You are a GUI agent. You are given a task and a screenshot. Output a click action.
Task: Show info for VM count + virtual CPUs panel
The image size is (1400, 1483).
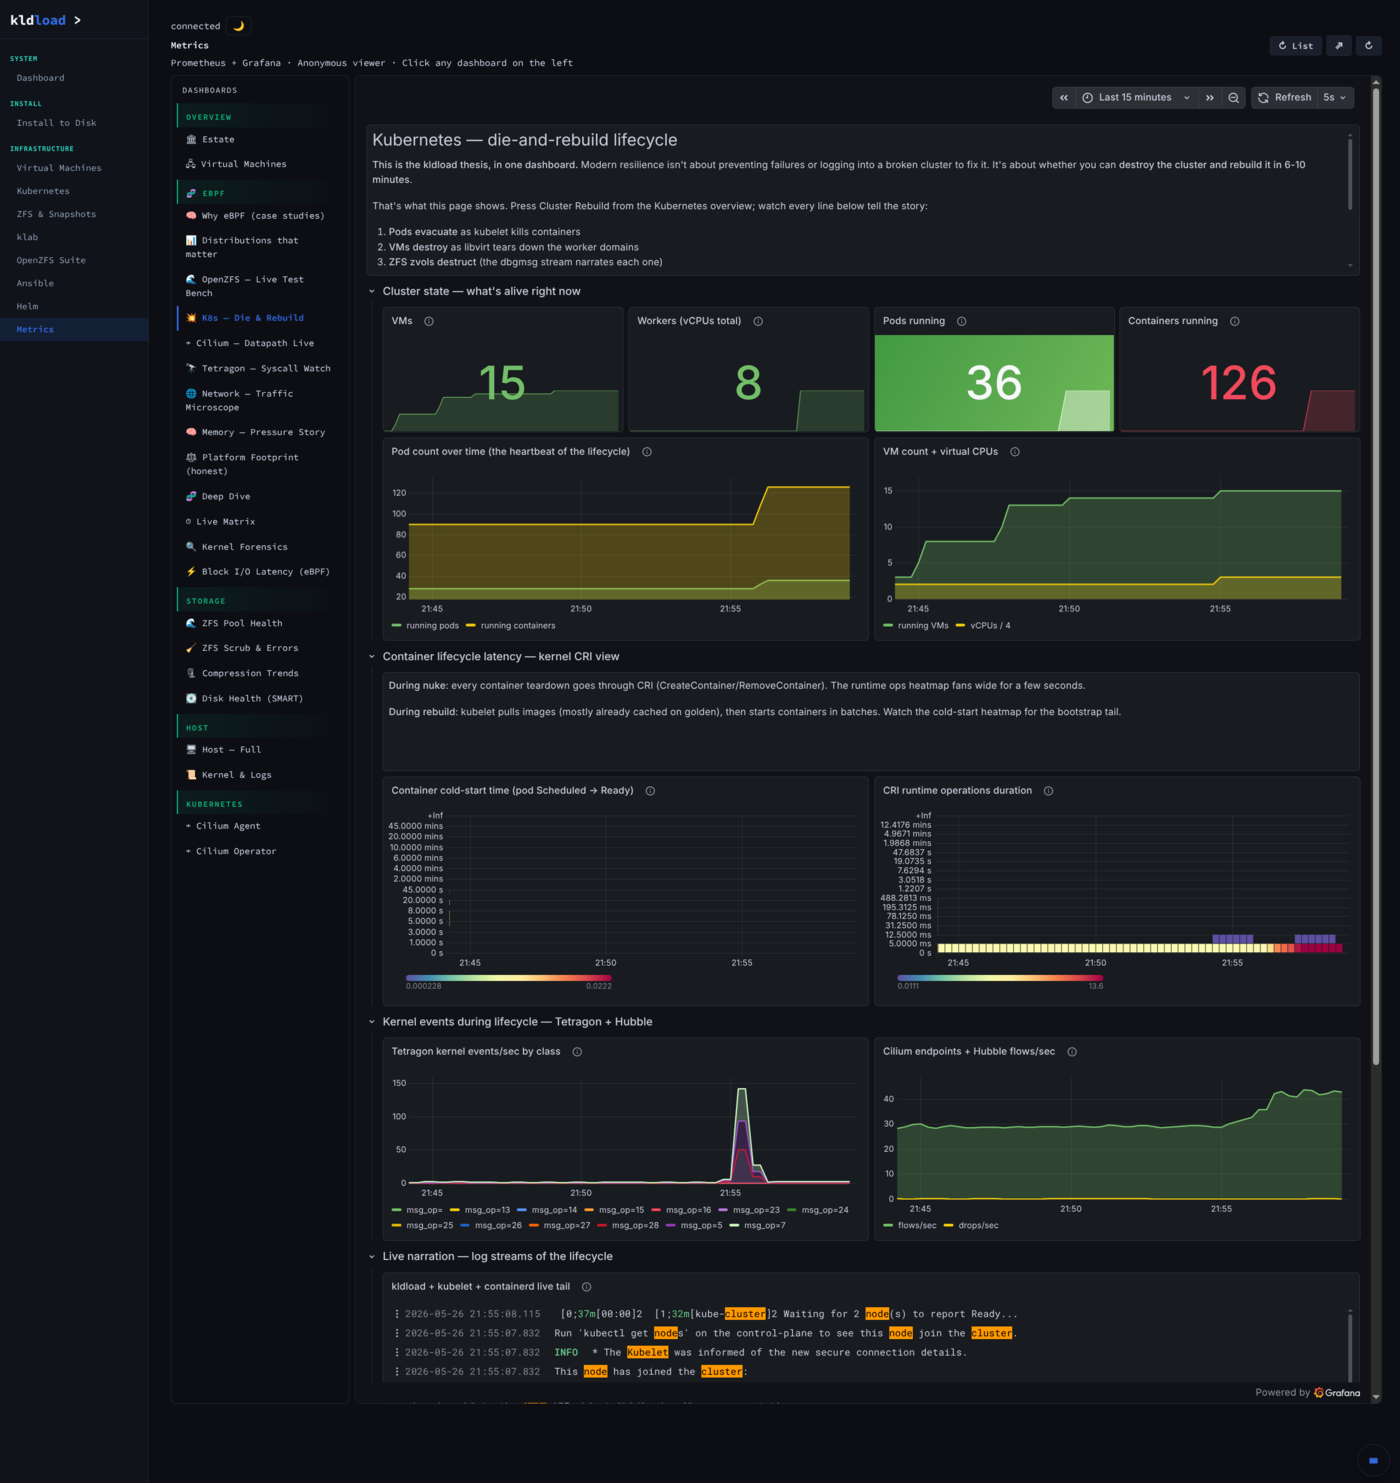[1015, 452]
